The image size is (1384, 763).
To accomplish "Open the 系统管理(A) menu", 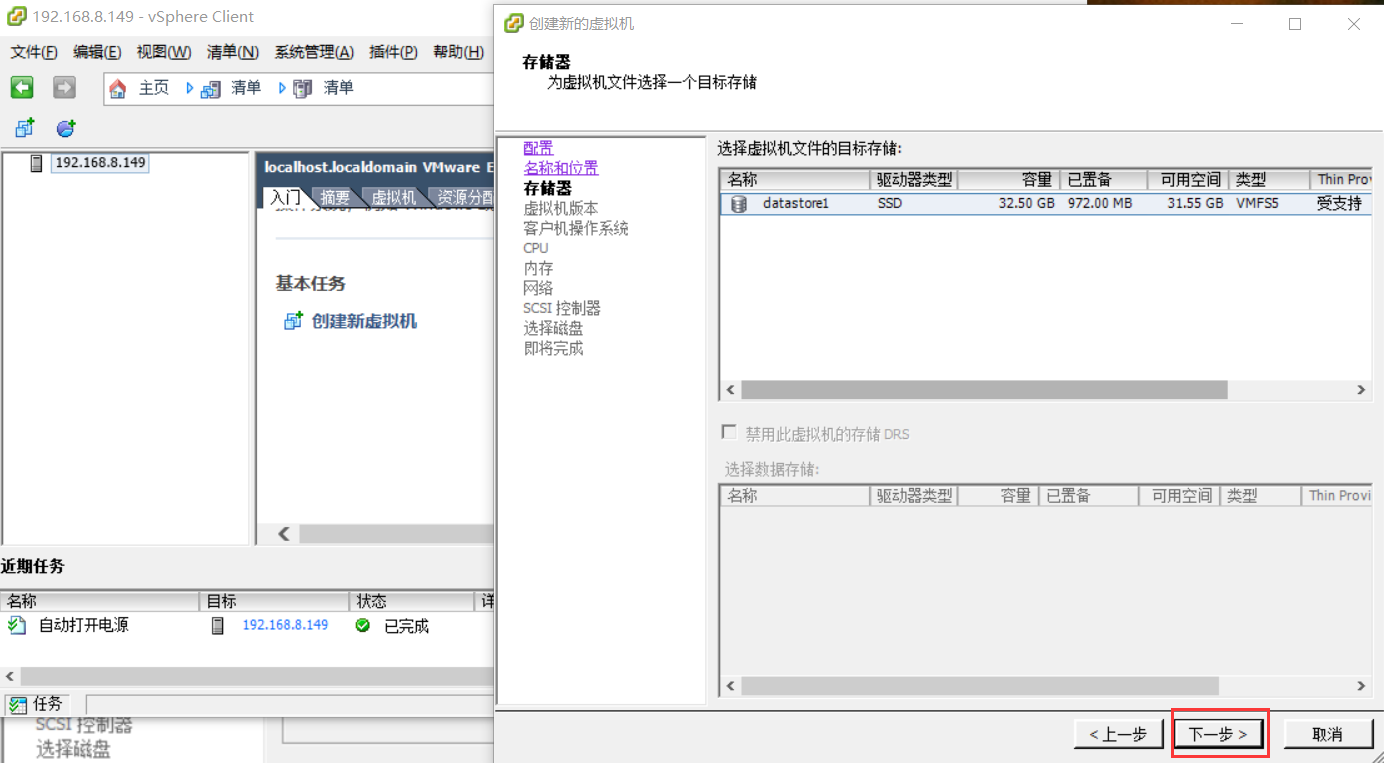I will pos(314,52).
